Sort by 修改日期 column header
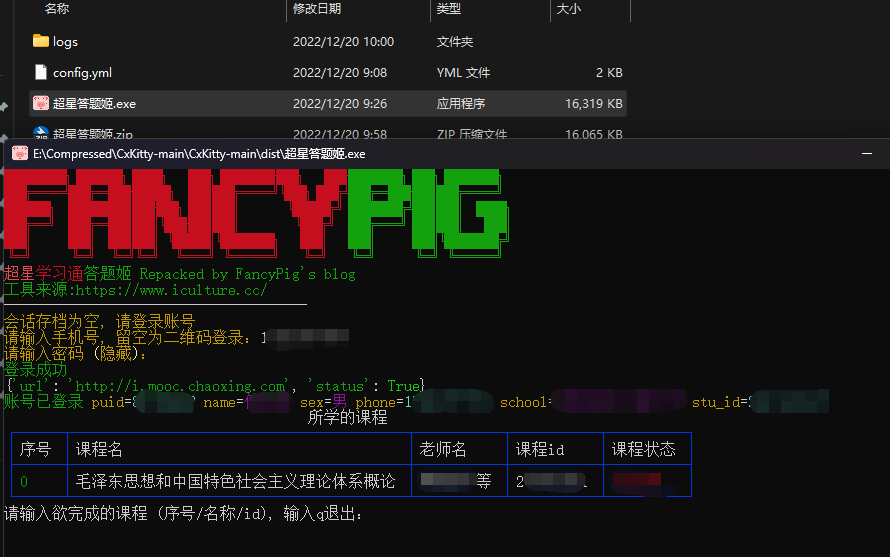The height and width of the screenshot is (557, 890). click(317, 9)
